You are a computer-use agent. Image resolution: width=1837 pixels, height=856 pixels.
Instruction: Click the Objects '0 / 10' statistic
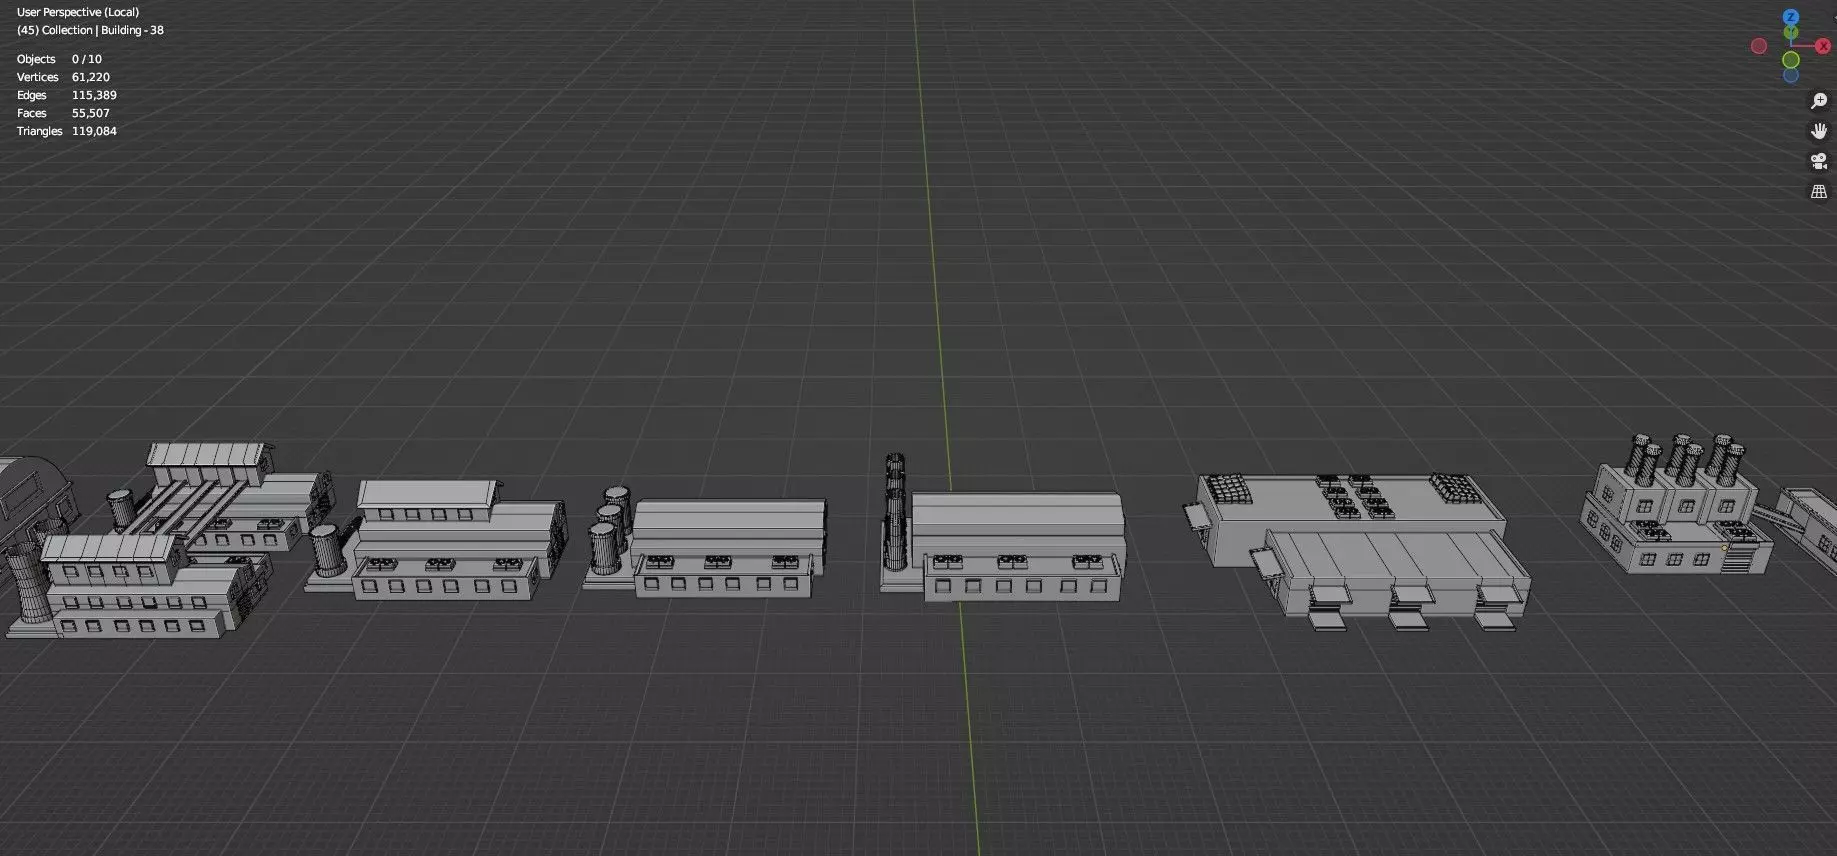pos(87,59)
